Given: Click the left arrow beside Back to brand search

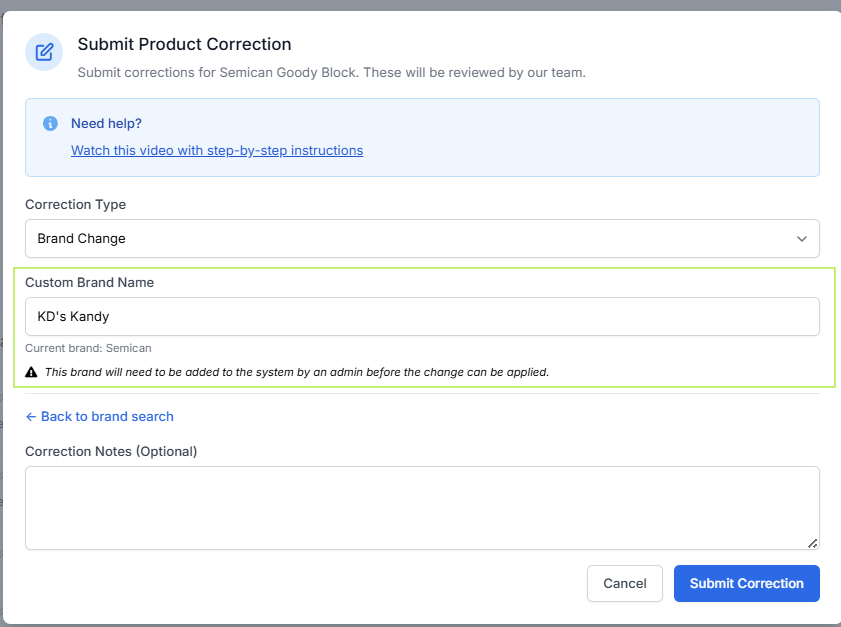Looking at the screenshot, I should click(31, 416).
